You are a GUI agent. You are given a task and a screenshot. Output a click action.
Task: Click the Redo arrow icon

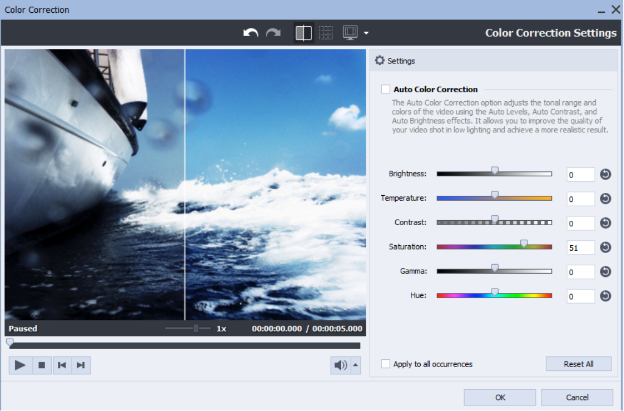click(x=273, y=33)
